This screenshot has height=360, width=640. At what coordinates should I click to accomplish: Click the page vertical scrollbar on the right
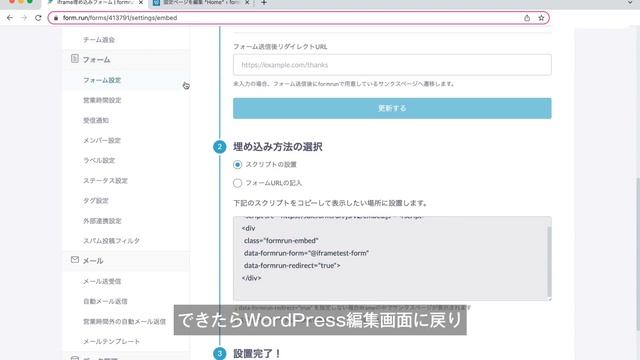(x=638, y=253)
